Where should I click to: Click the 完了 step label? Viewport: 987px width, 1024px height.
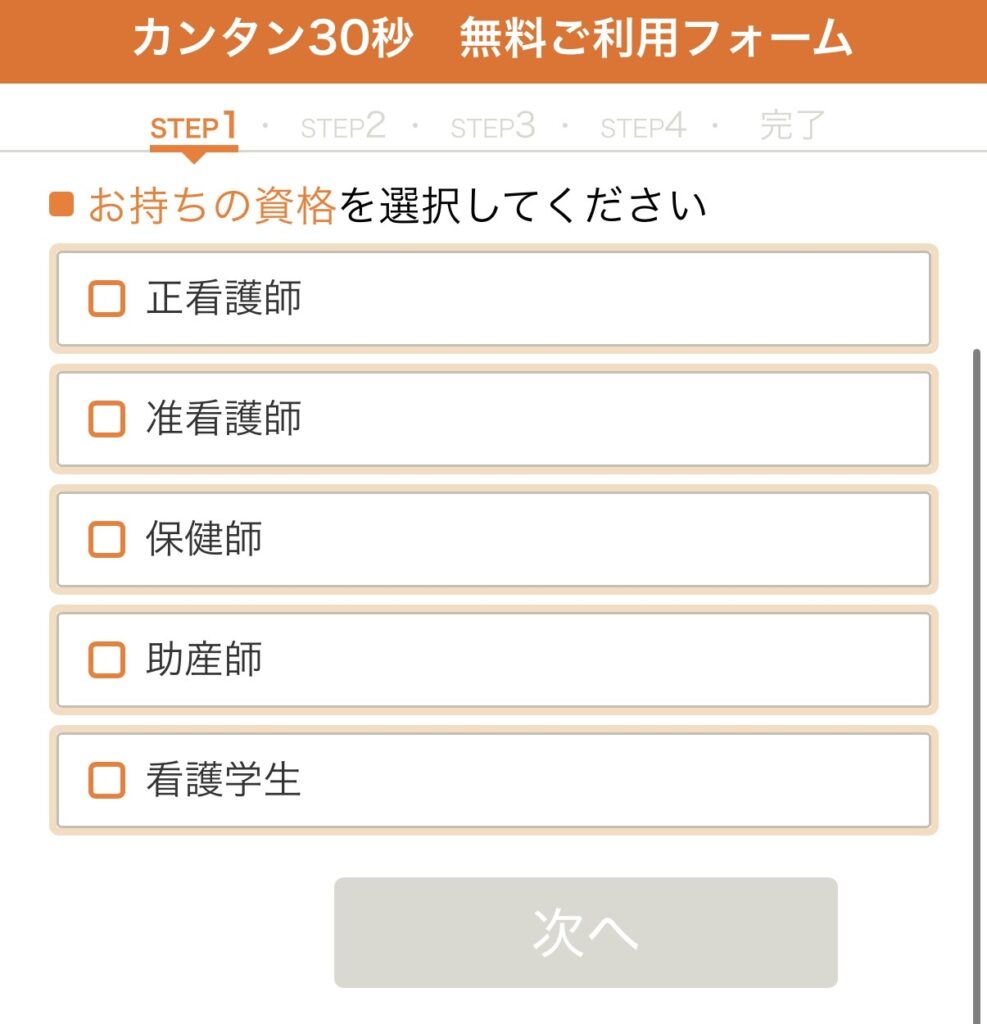[792, 127]
